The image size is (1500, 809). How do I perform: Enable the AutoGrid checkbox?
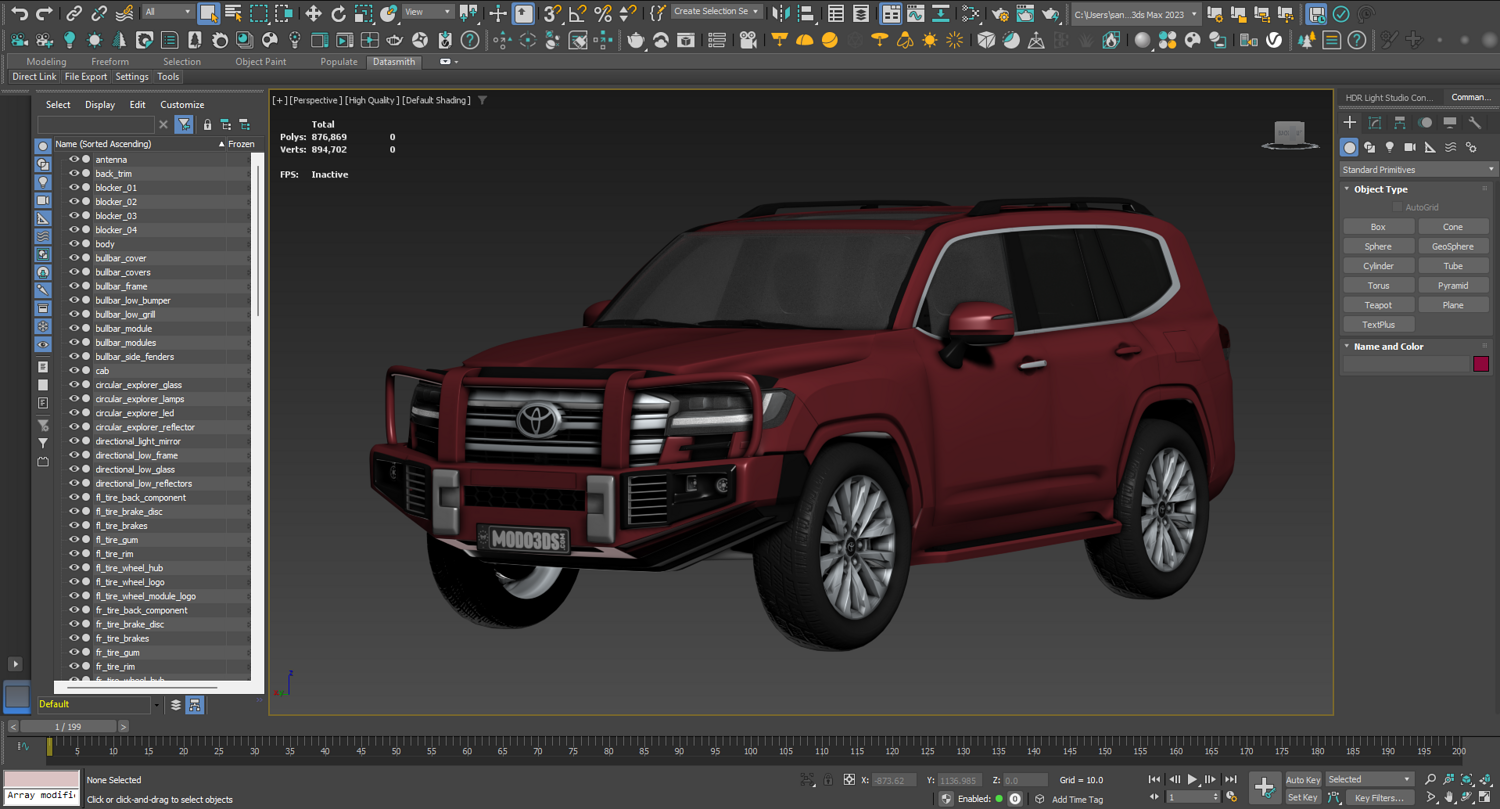coord(1398,207)
